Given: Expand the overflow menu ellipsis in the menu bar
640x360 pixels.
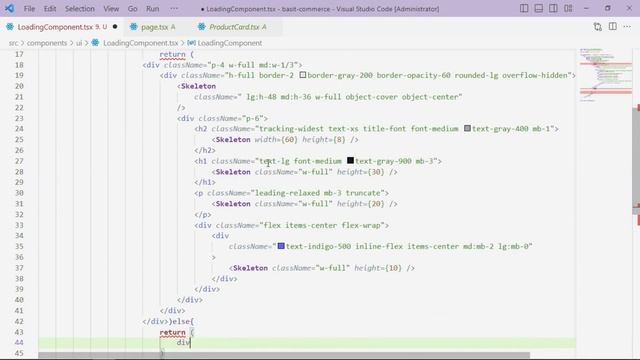Looking at the screenshot, I should click(174, 9).
